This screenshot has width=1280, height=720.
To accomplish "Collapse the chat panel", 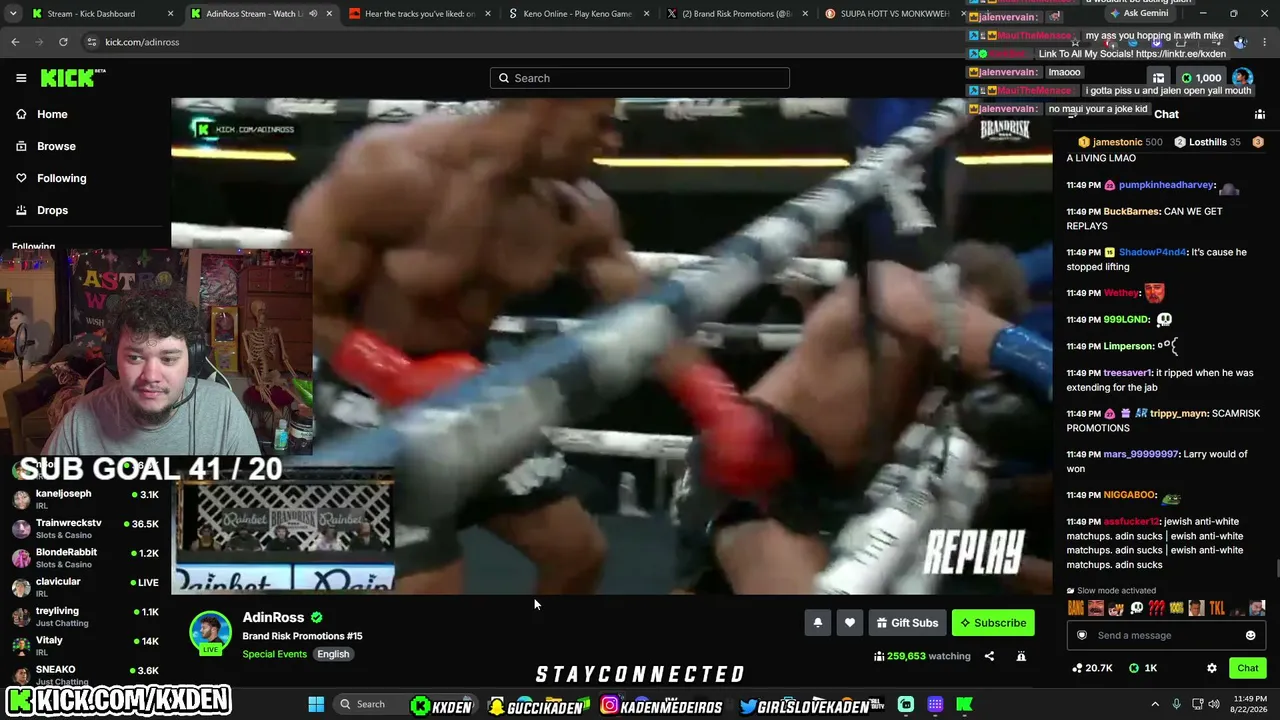I will pyautogui.click(x=1072, y=114).
